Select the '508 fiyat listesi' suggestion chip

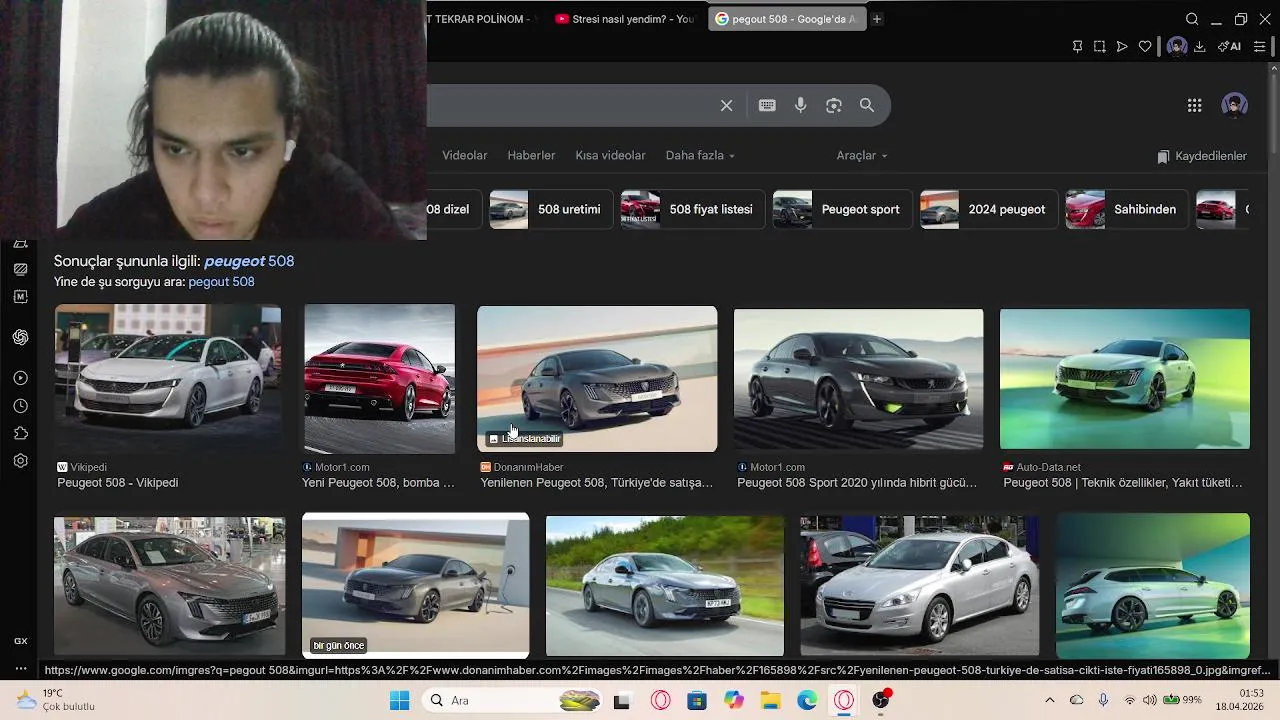tap(692, 209)
